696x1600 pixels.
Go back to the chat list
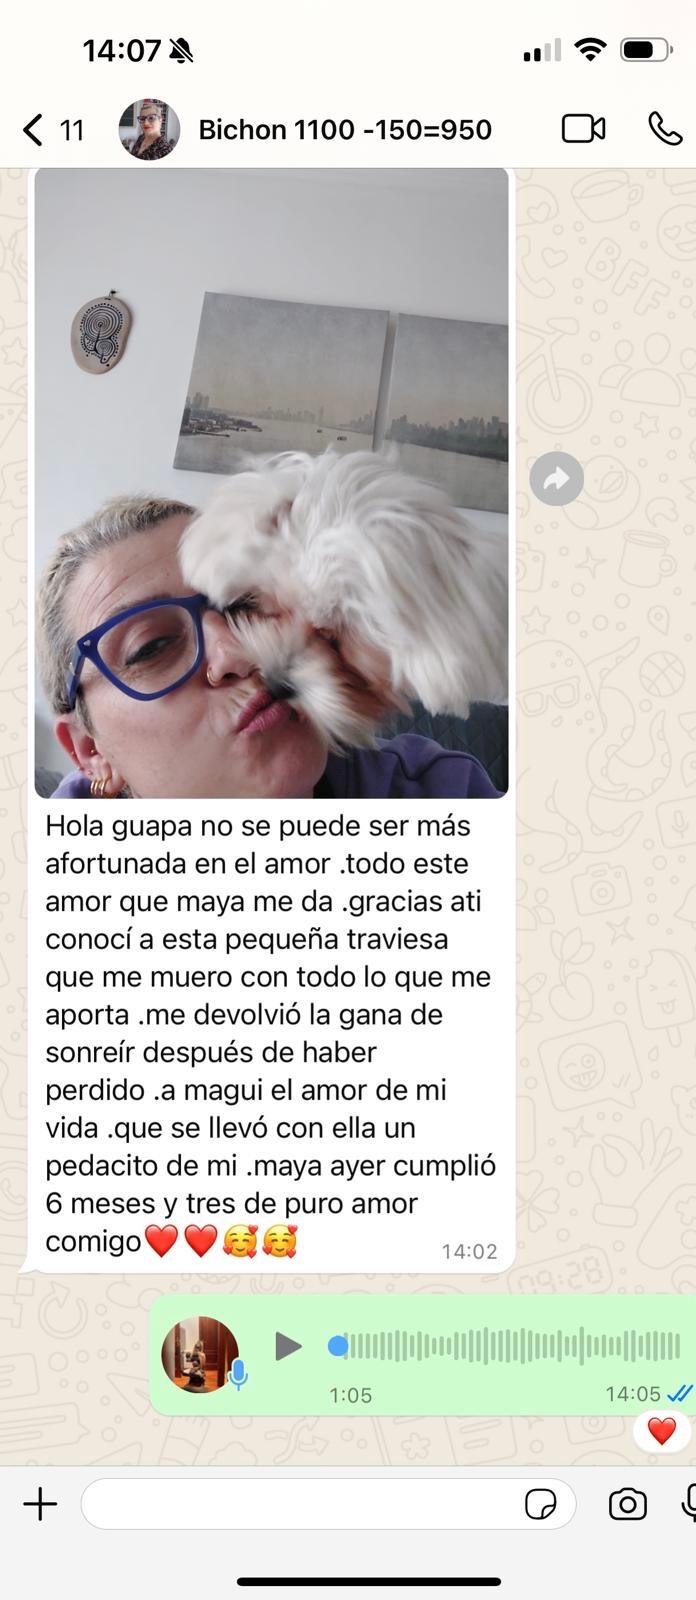pos(33,130)
